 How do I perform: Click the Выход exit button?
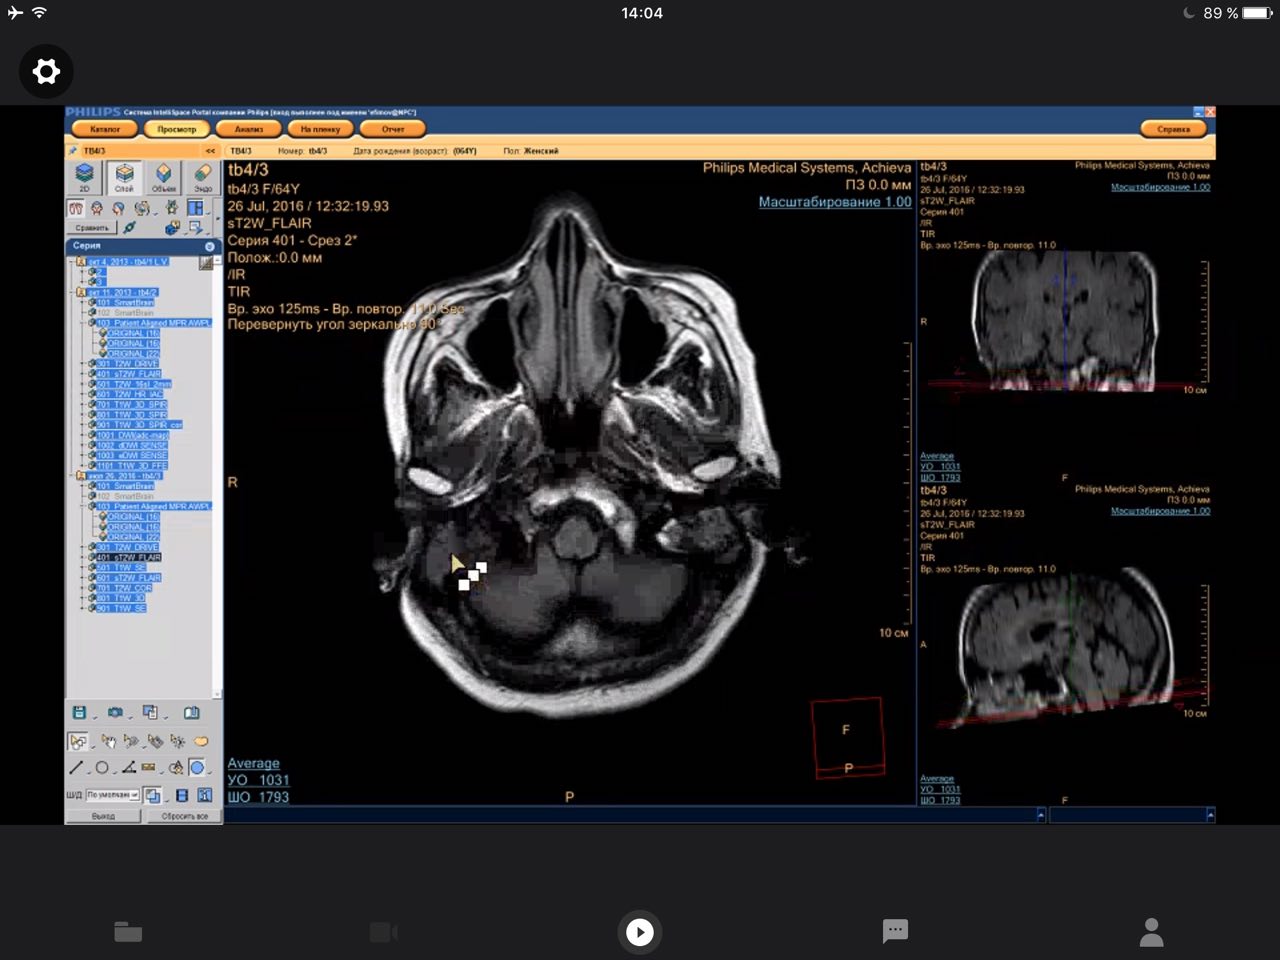tap(103, 816)
